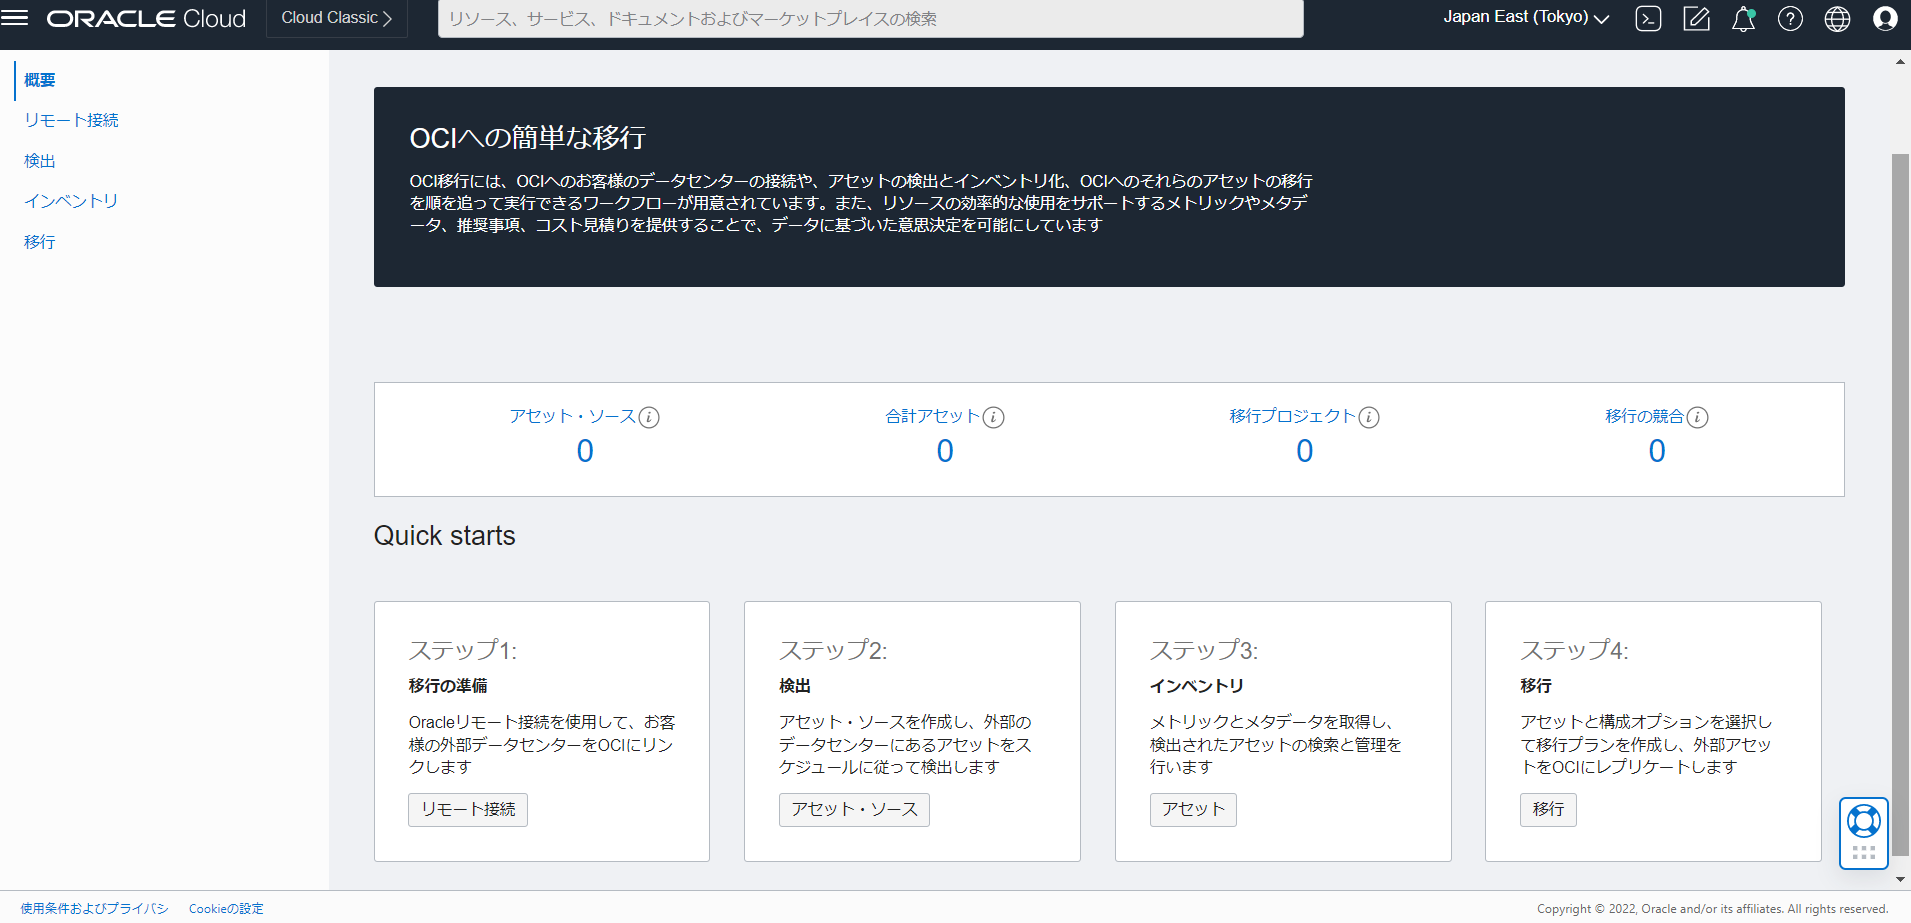Click the アセット・ソース button in Step 2
Image resolution: width=1911 pixels, height=923 pixels.
854,810
